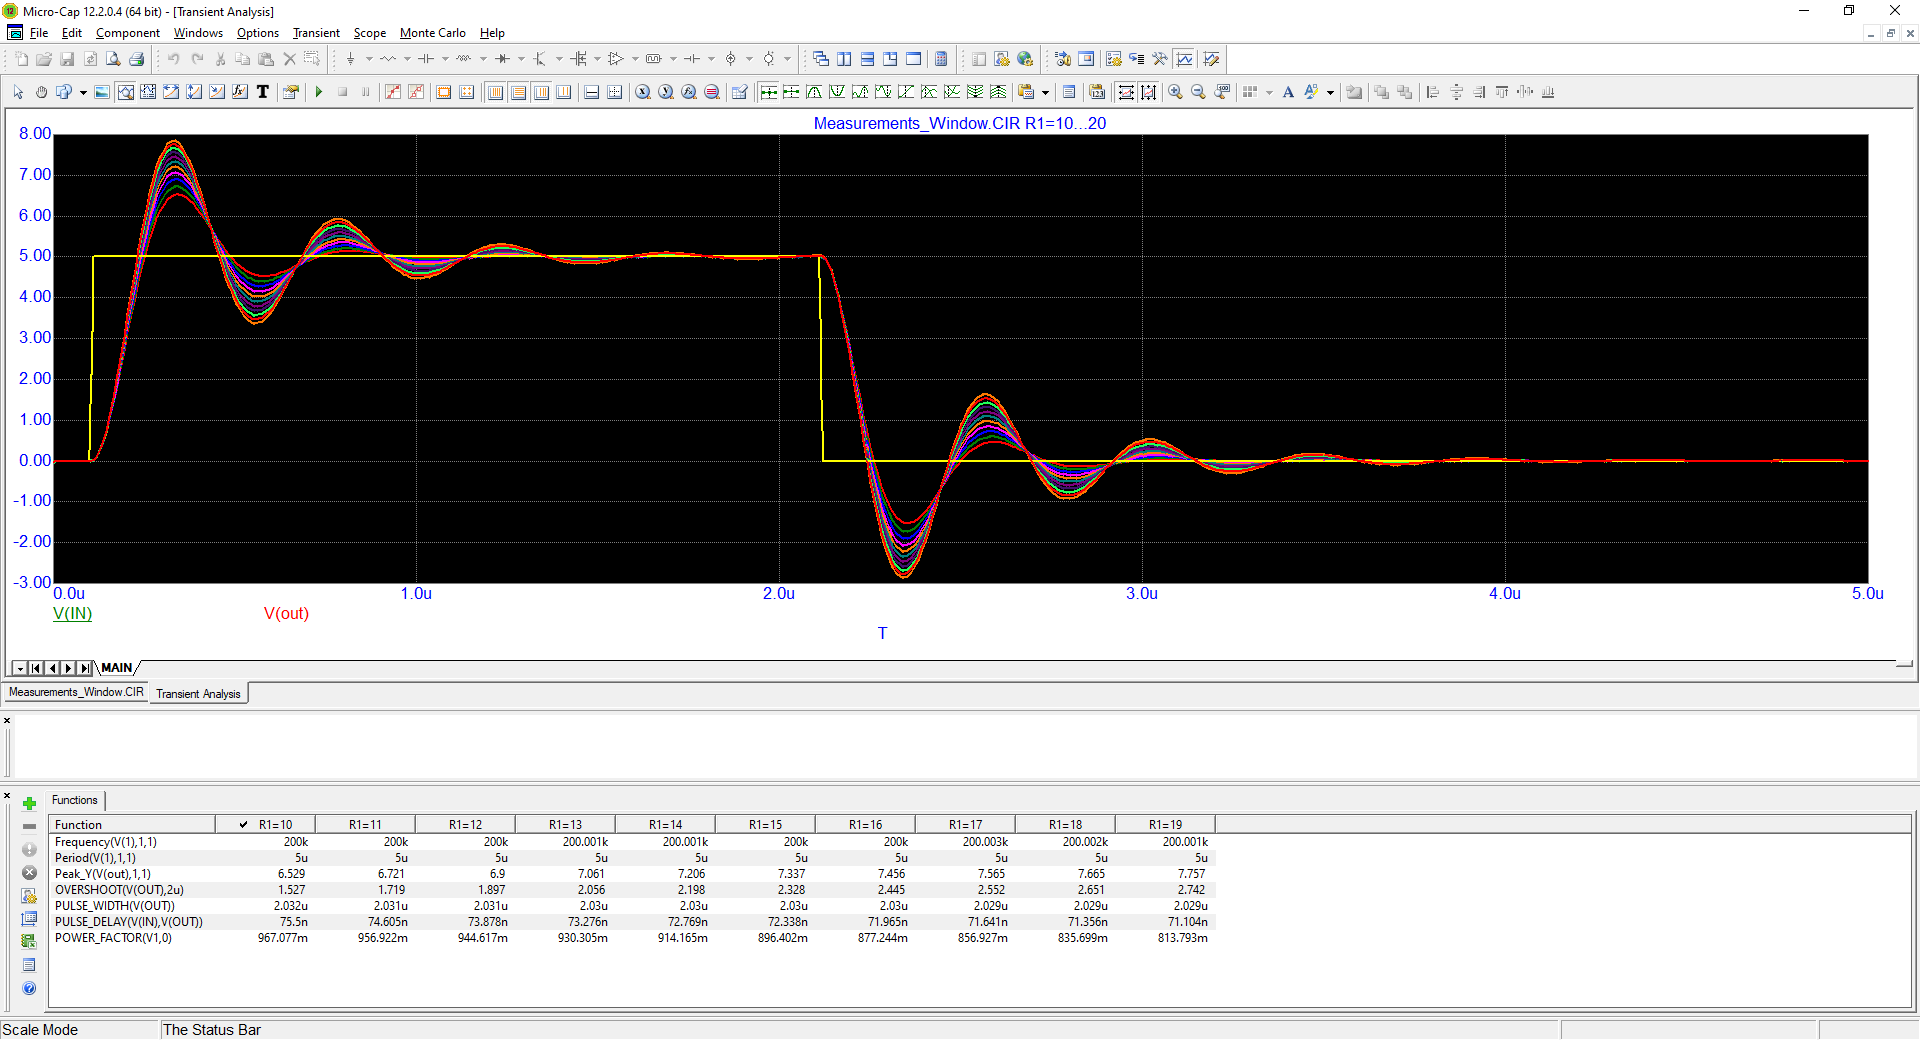Click the Zoom In magnifier icon
Image resolution: width=1920 pixels, height=1040 pixels.
(1175, 92)
